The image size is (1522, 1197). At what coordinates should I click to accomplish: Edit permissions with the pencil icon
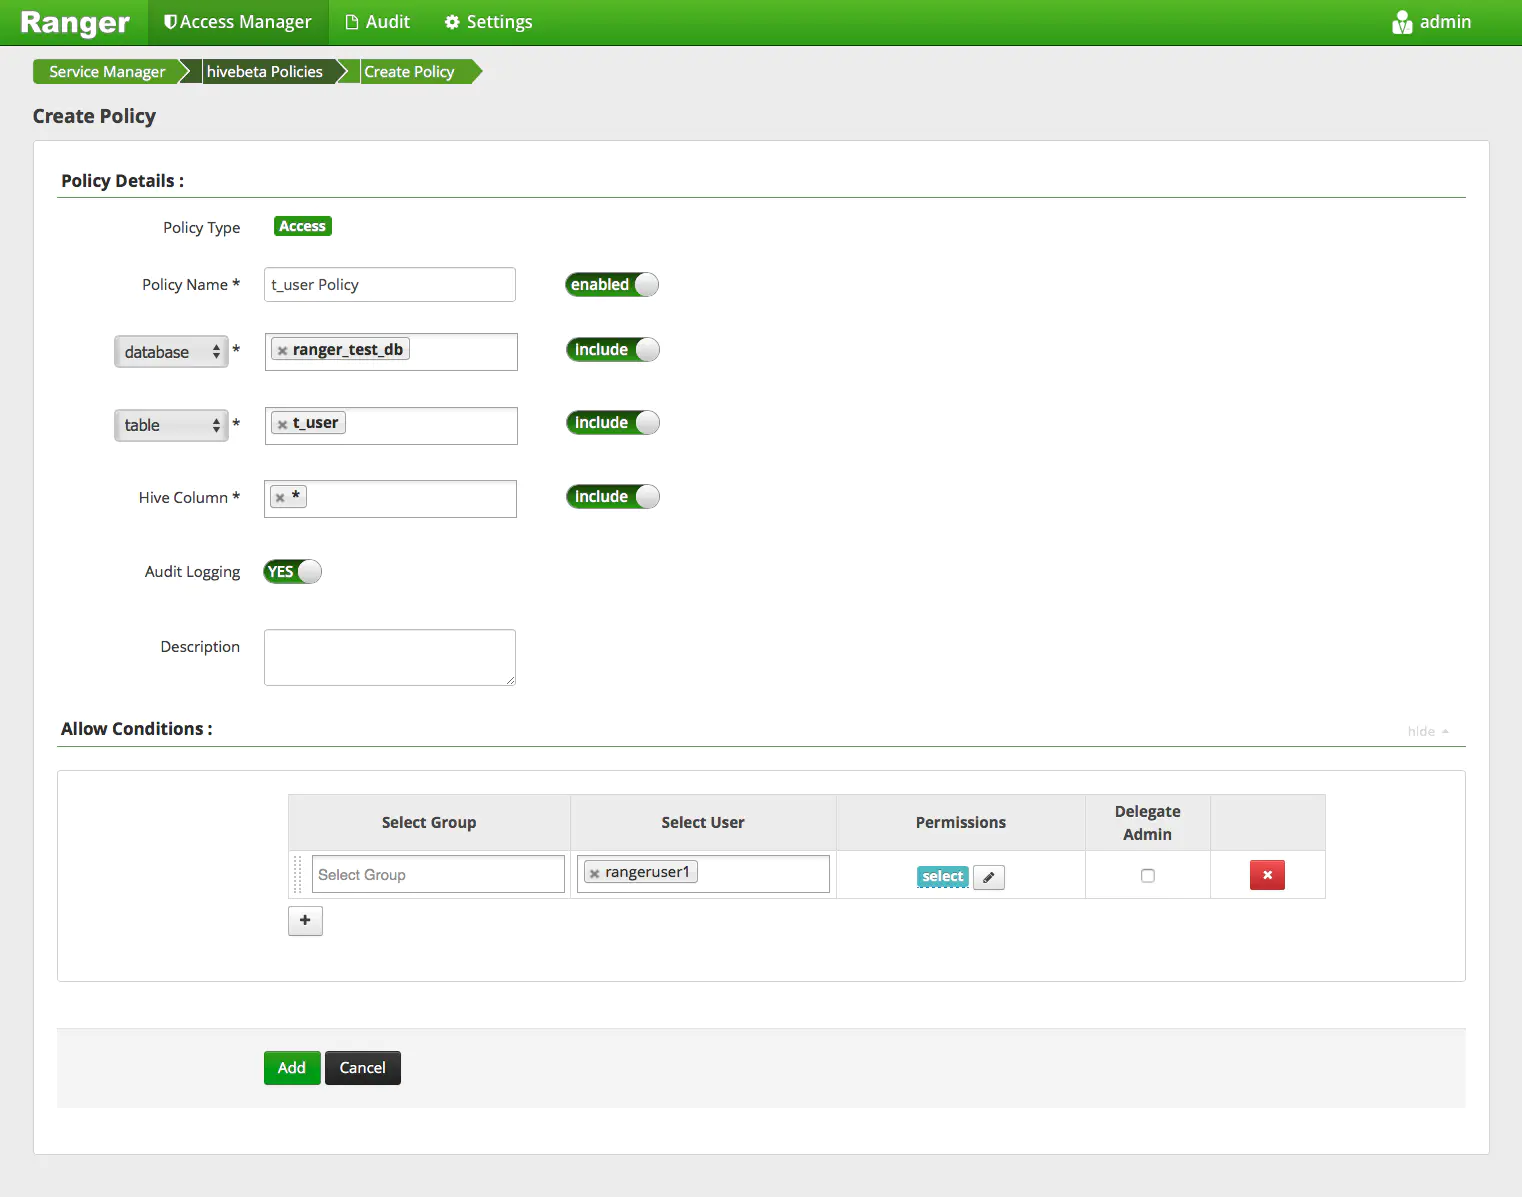(989, 877)
